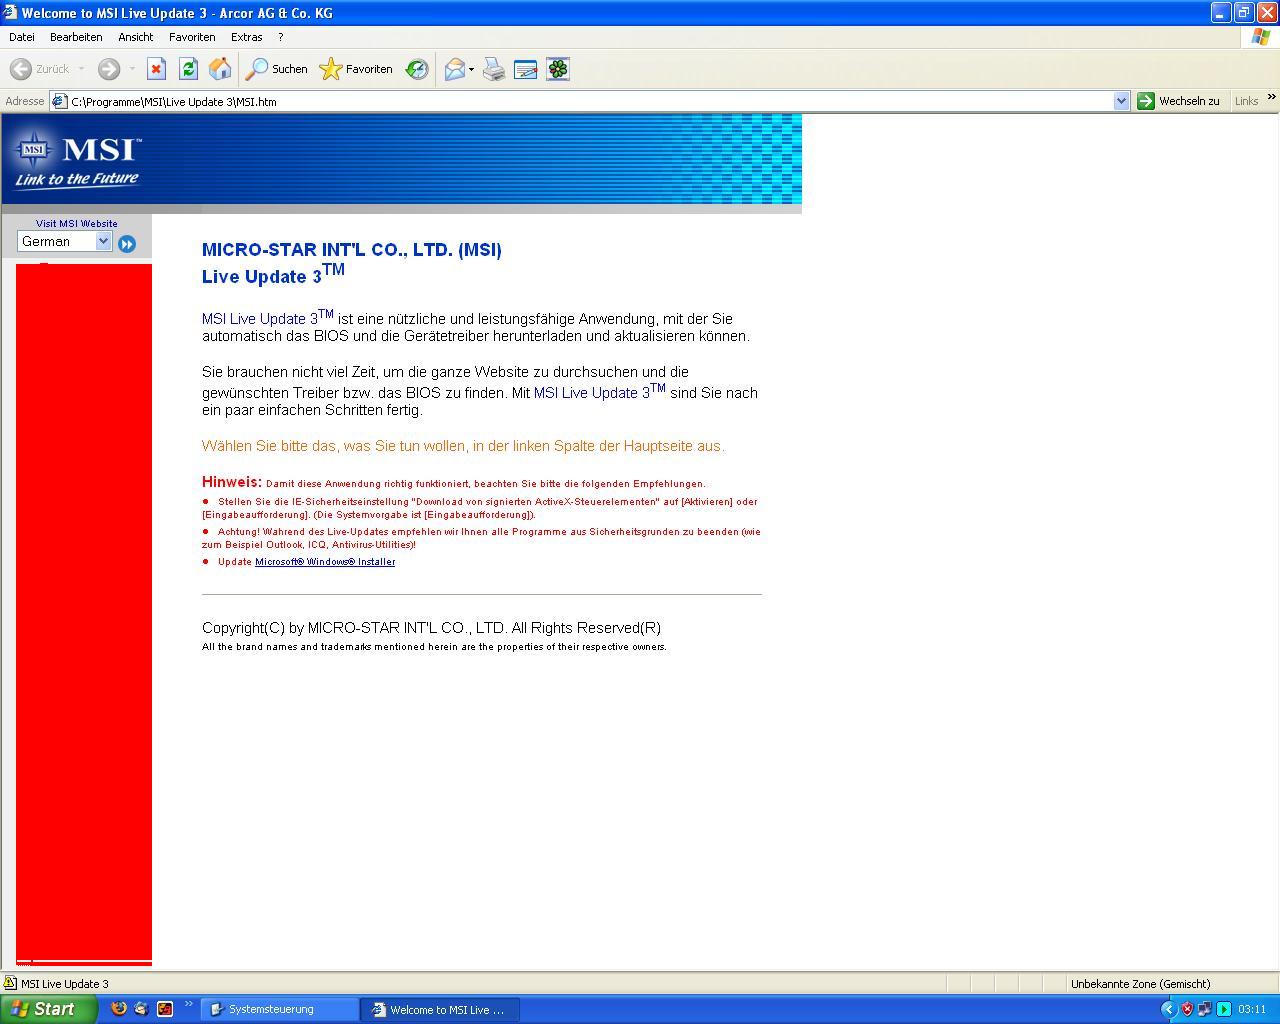1280x1024 pixels.
Task: Click the Visit MSI Website link
Action: pyautogui.click(x=77, y=223)
